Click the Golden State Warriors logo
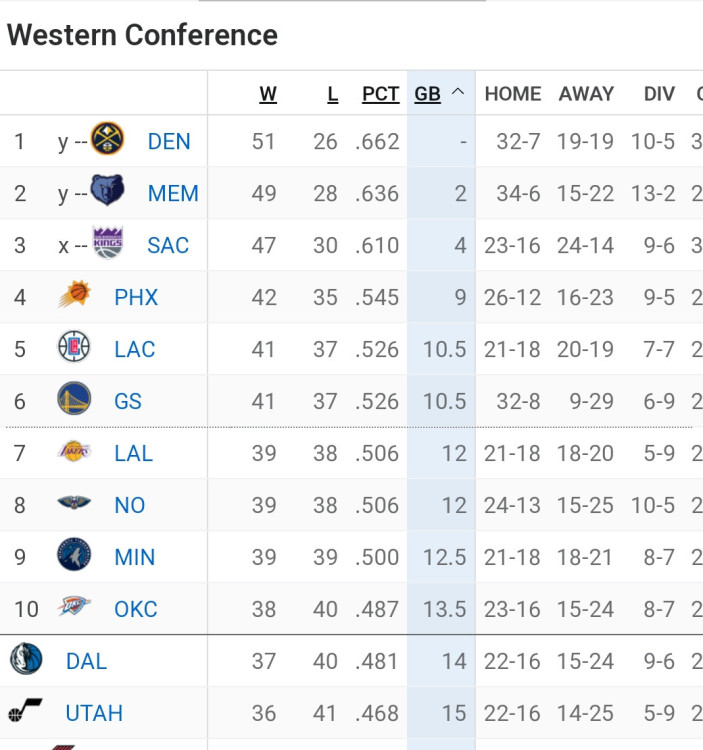Viewport: 703px width, 750px height. pyautogui.click(x=74, y=401)
